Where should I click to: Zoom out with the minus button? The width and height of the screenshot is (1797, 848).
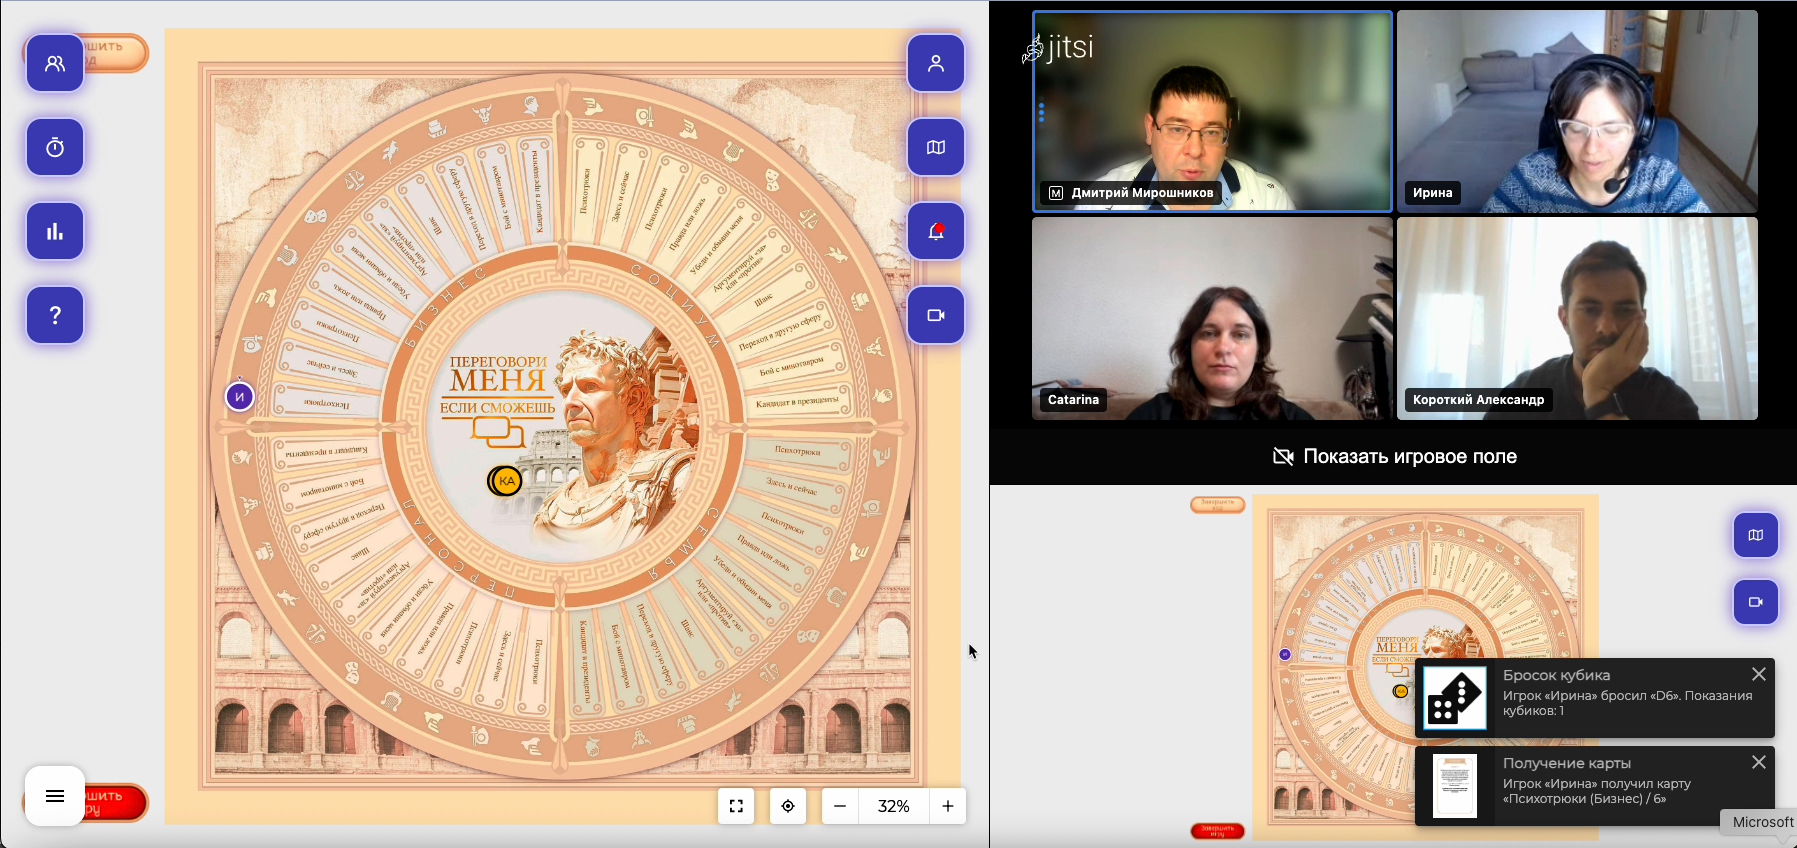click(x=840, y=806)
